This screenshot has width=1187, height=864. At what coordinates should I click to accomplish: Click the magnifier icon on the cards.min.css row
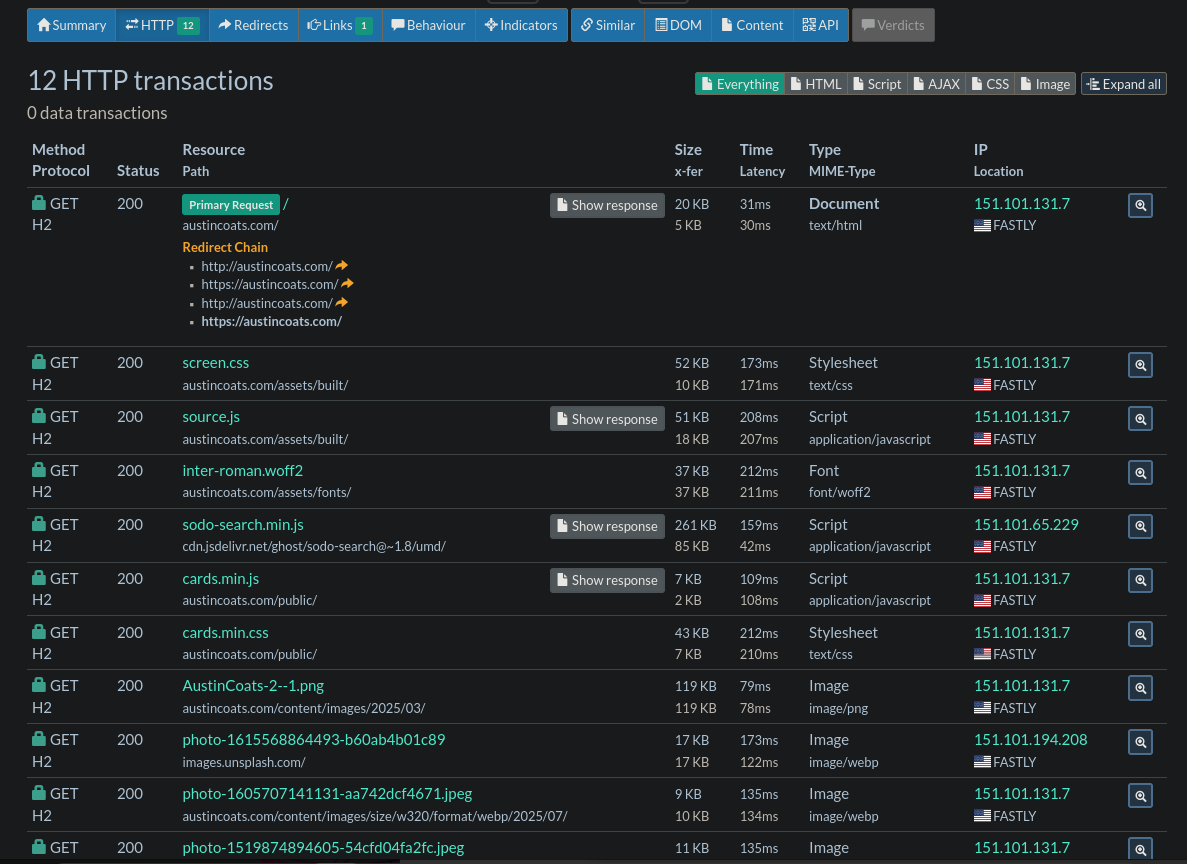(1140, 634)
